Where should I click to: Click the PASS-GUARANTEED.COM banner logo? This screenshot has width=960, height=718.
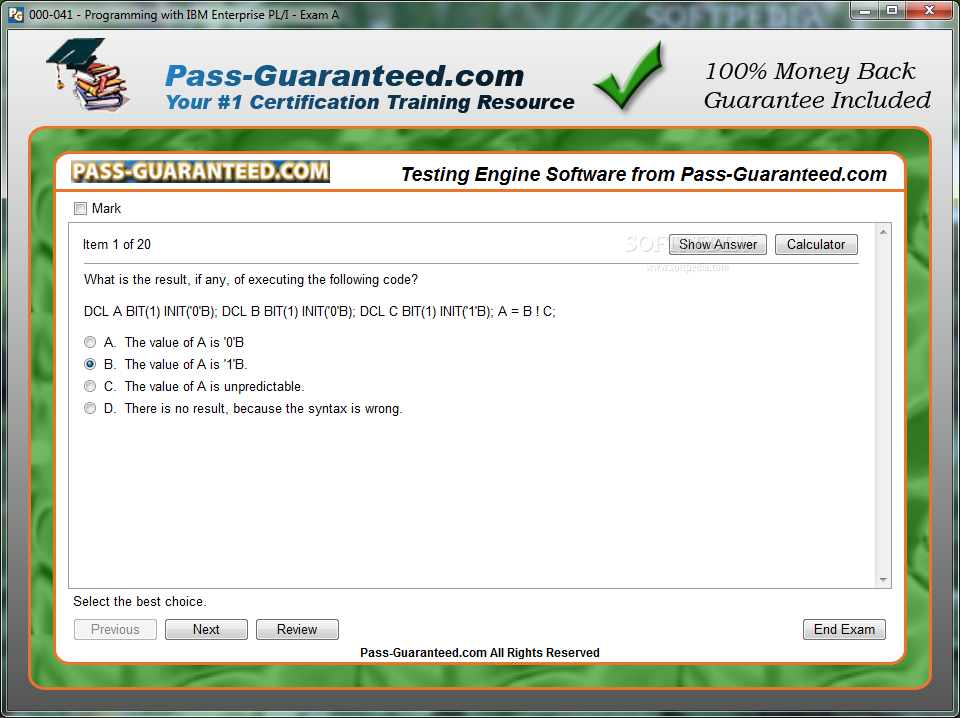pyautogui.click(x=200, y=171)
